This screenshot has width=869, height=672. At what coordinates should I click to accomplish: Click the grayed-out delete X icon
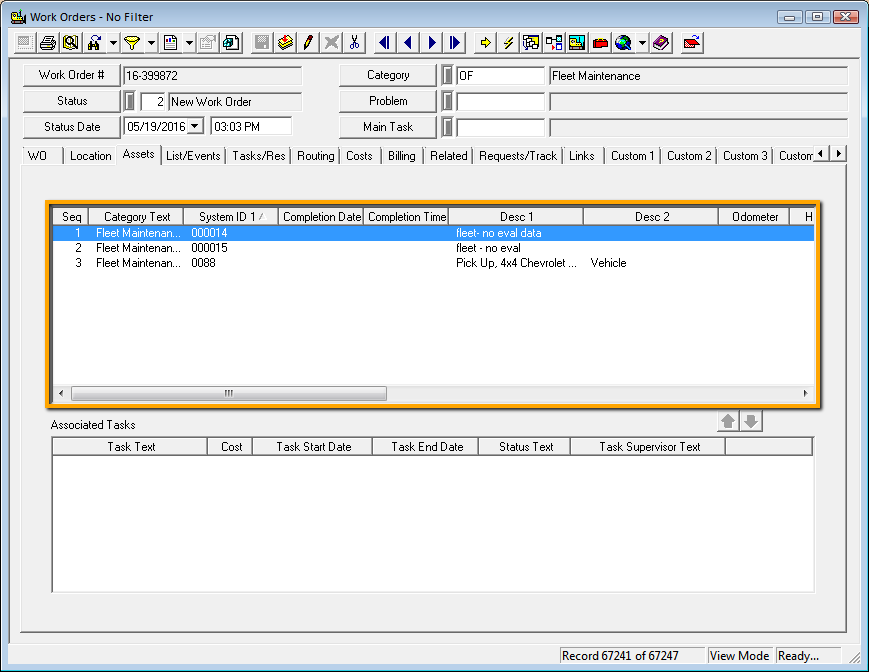(331, 43)
